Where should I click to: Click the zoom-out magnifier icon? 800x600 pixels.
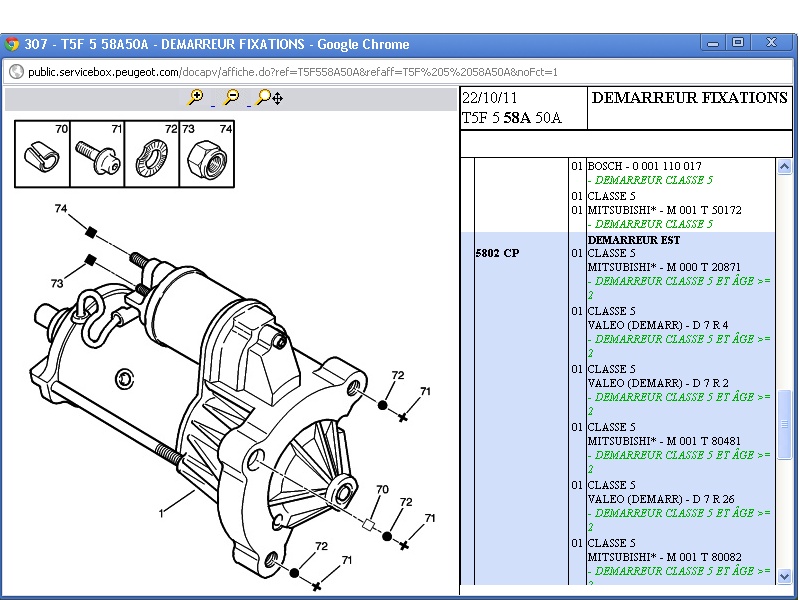coord(232,97)
